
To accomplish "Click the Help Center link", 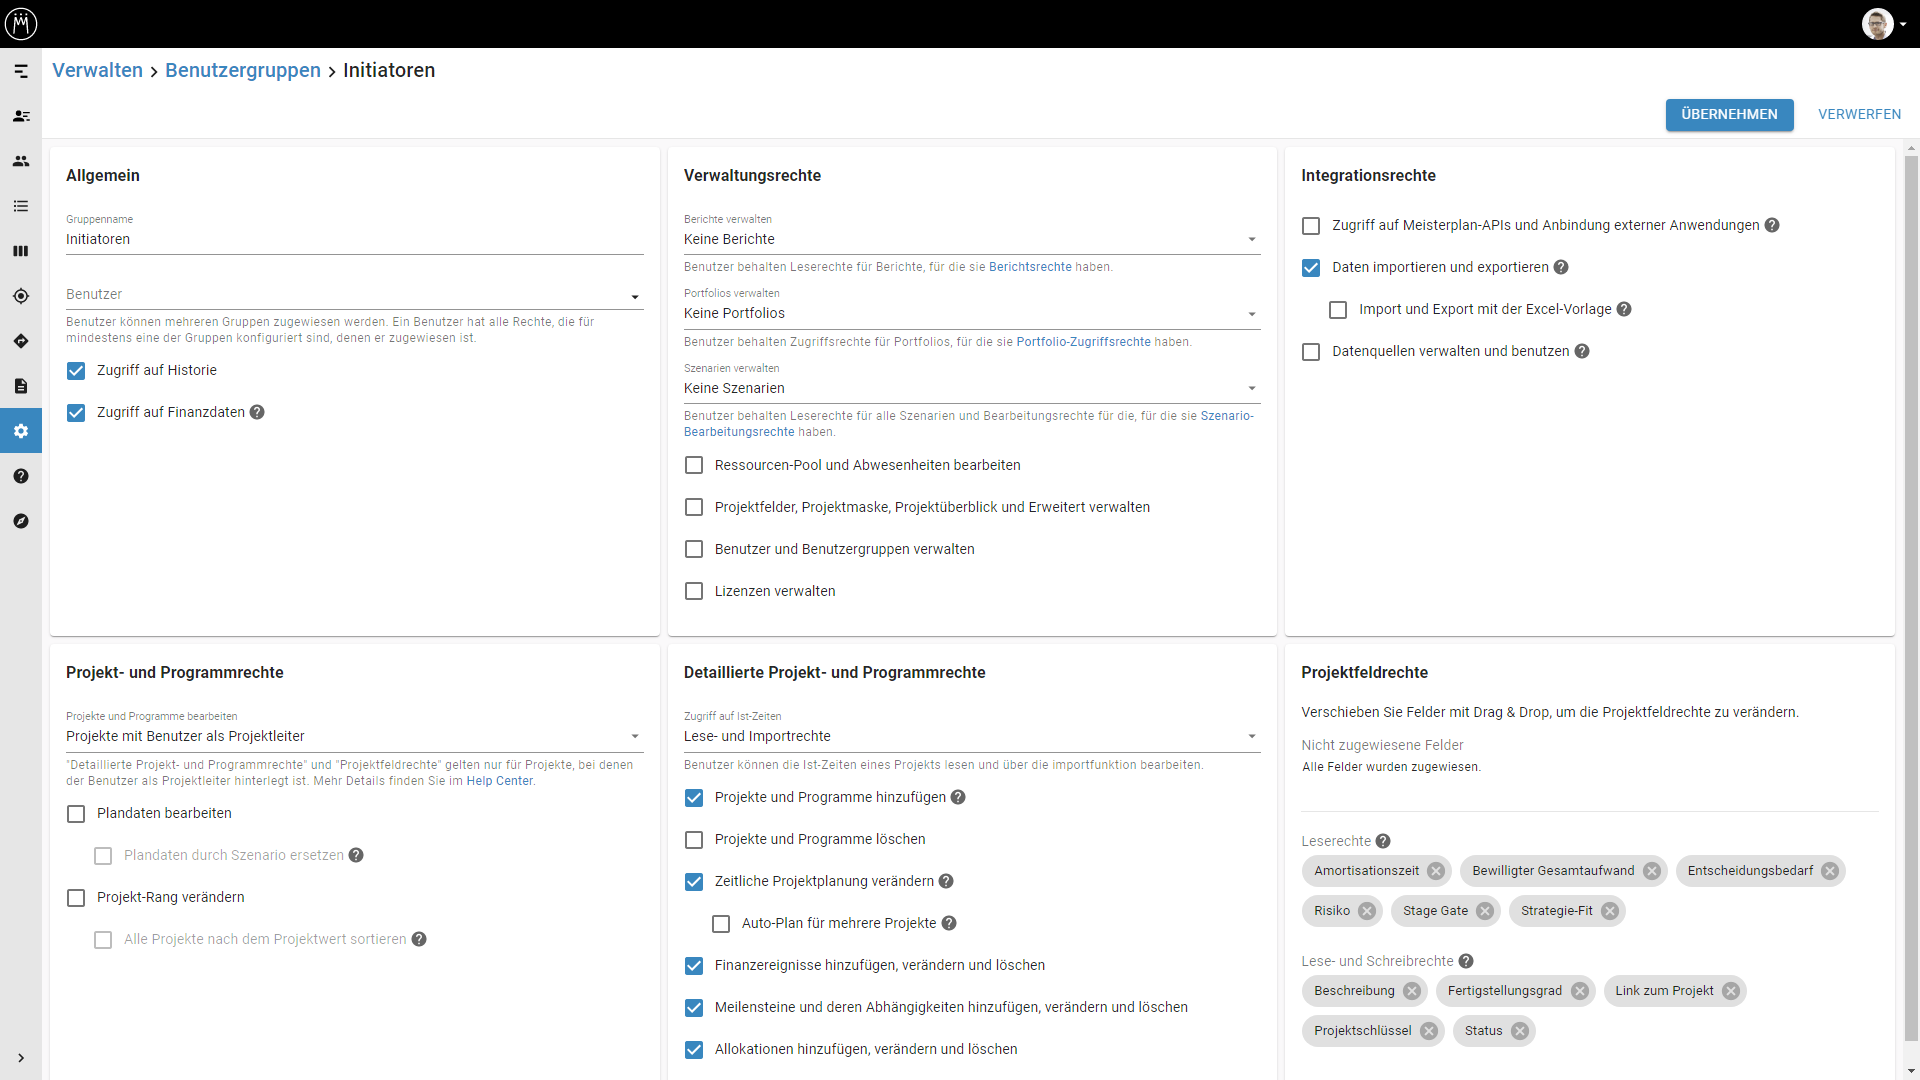I will coord(499,781).
